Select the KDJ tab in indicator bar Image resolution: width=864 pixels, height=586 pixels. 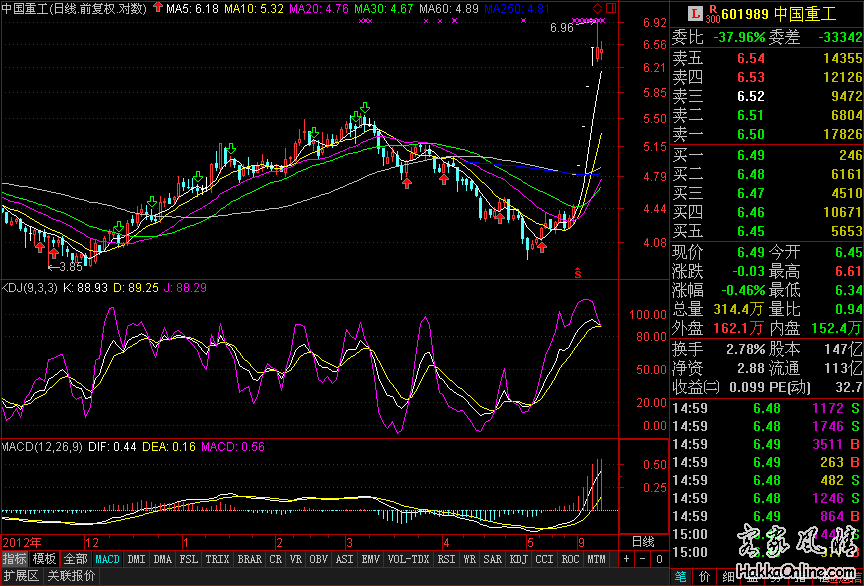519,559
